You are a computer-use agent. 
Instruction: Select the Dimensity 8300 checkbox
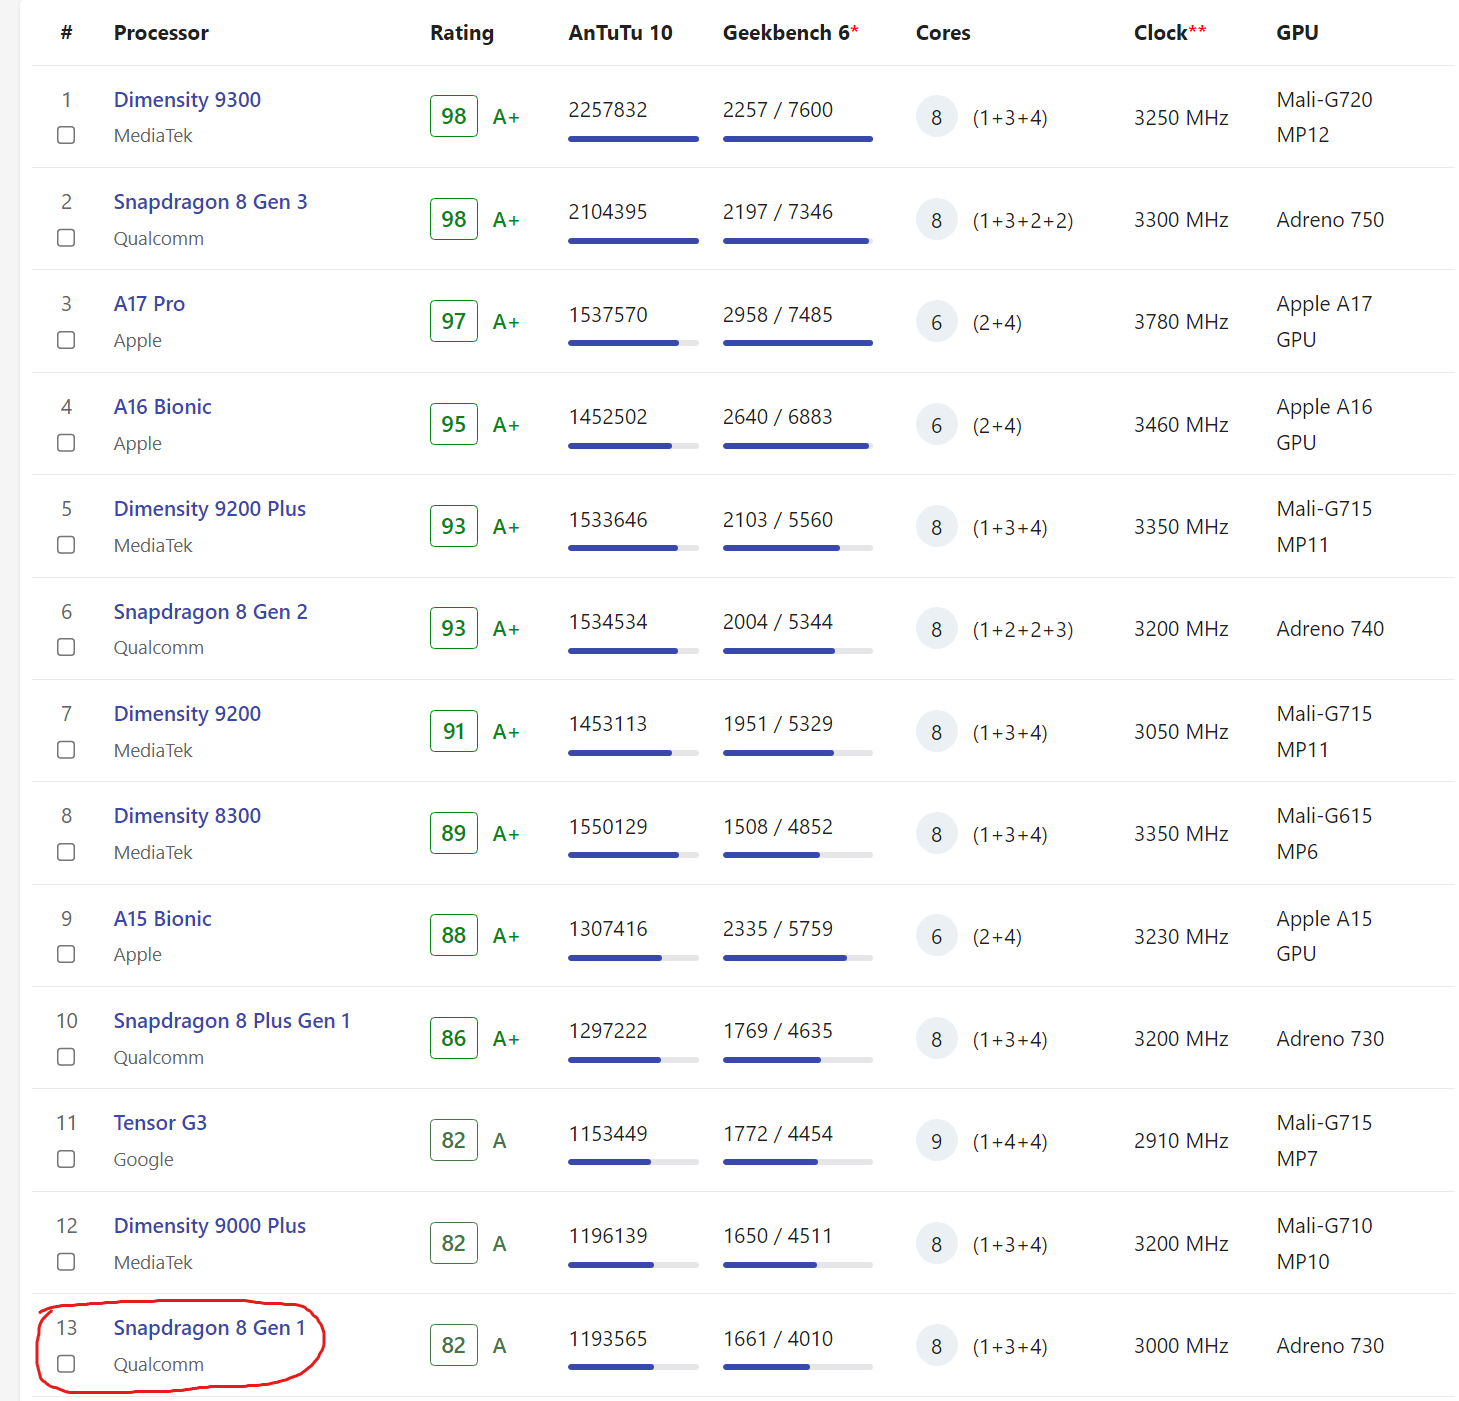[66, 852]
